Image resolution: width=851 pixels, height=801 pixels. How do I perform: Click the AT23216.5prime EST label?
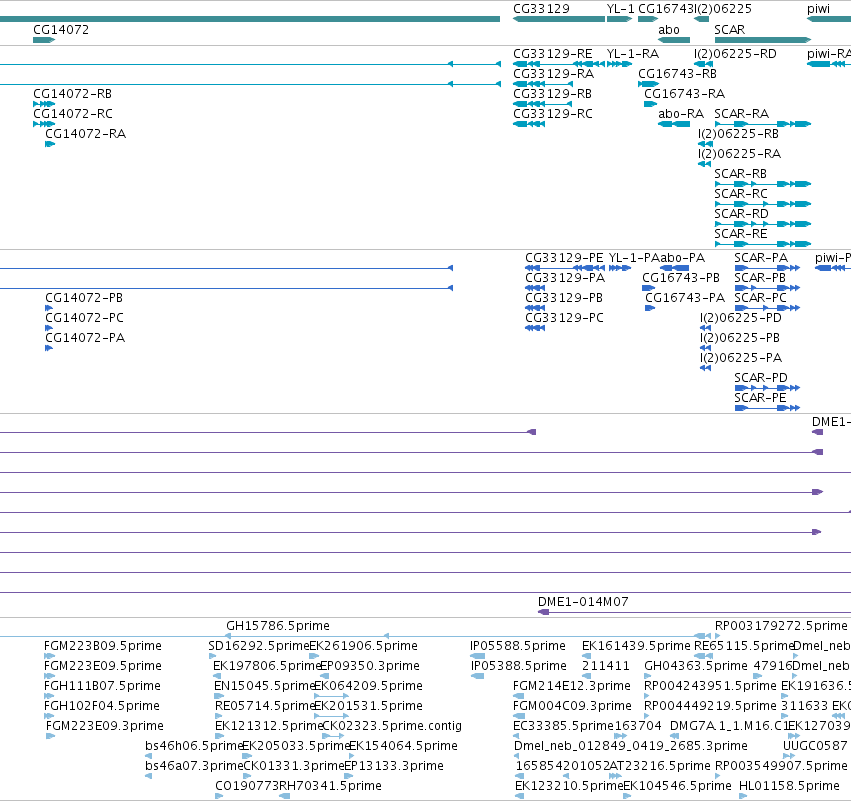660,766
